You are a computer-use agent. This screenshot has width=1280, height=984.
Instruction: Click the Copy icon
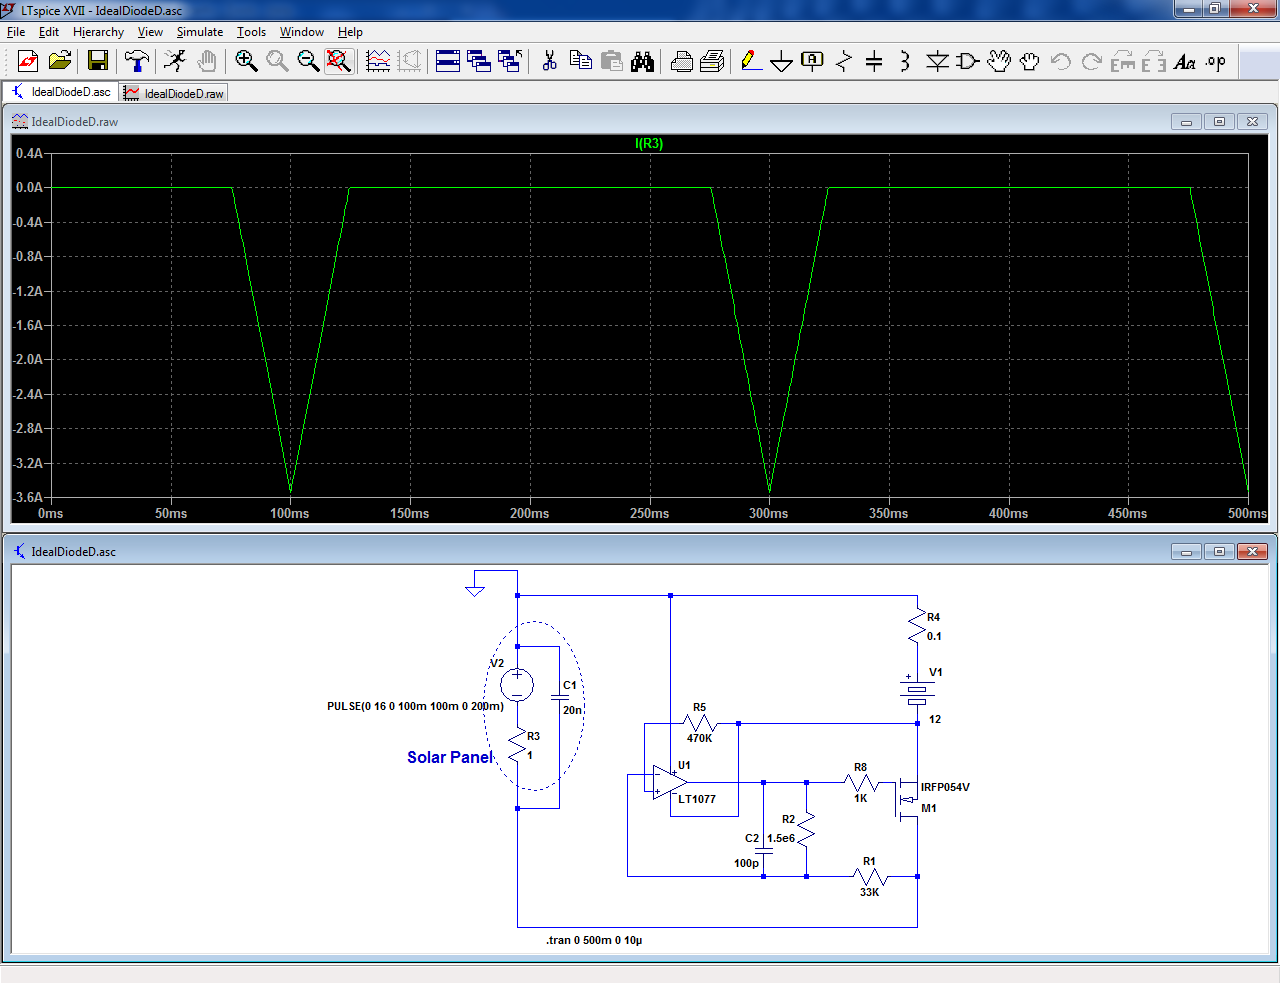pyautogui.click(x=580, y=62)
